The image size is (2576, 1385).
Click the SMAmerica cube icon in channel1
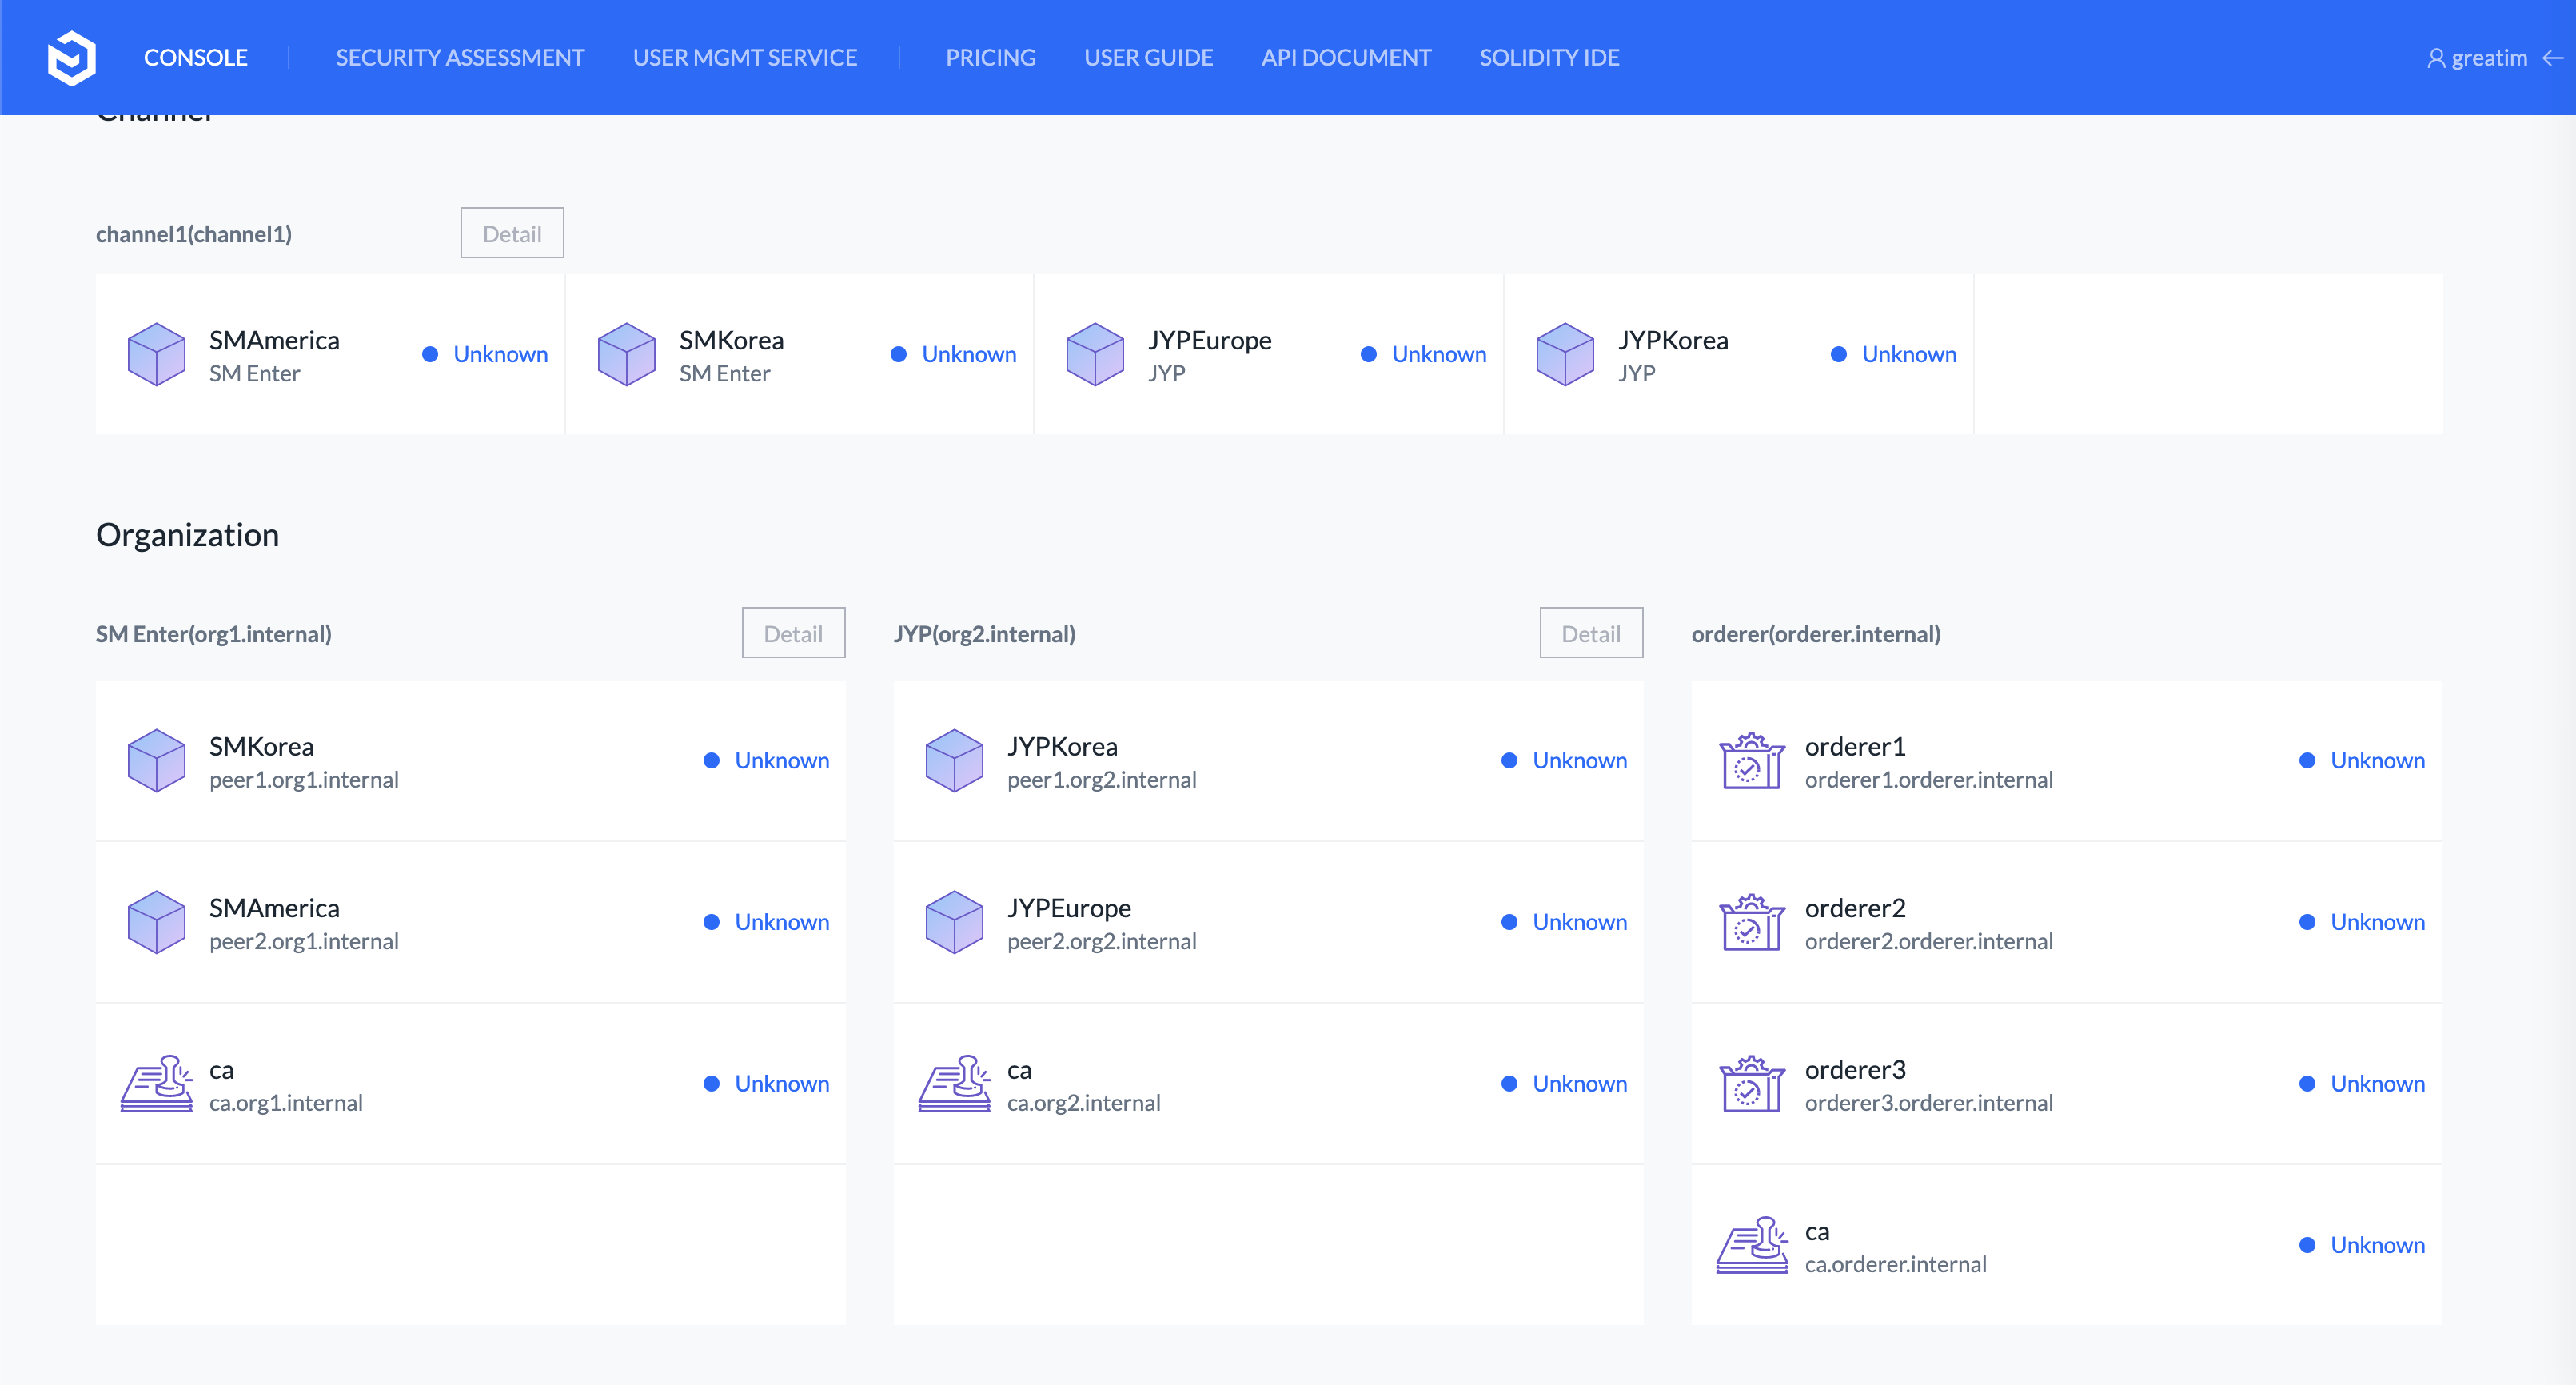pos(157,354)
